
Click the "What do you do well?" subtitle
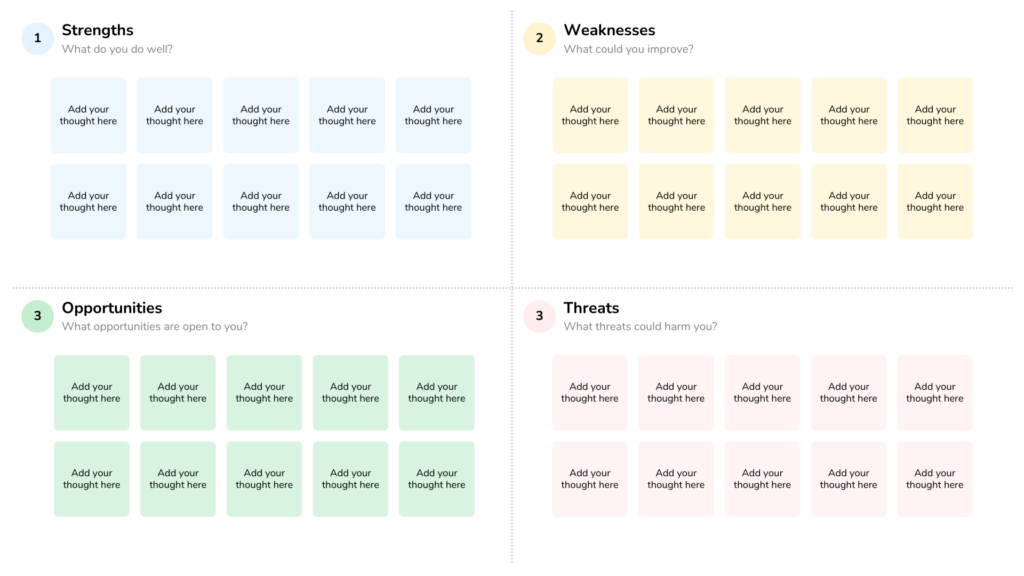(117, 49)
